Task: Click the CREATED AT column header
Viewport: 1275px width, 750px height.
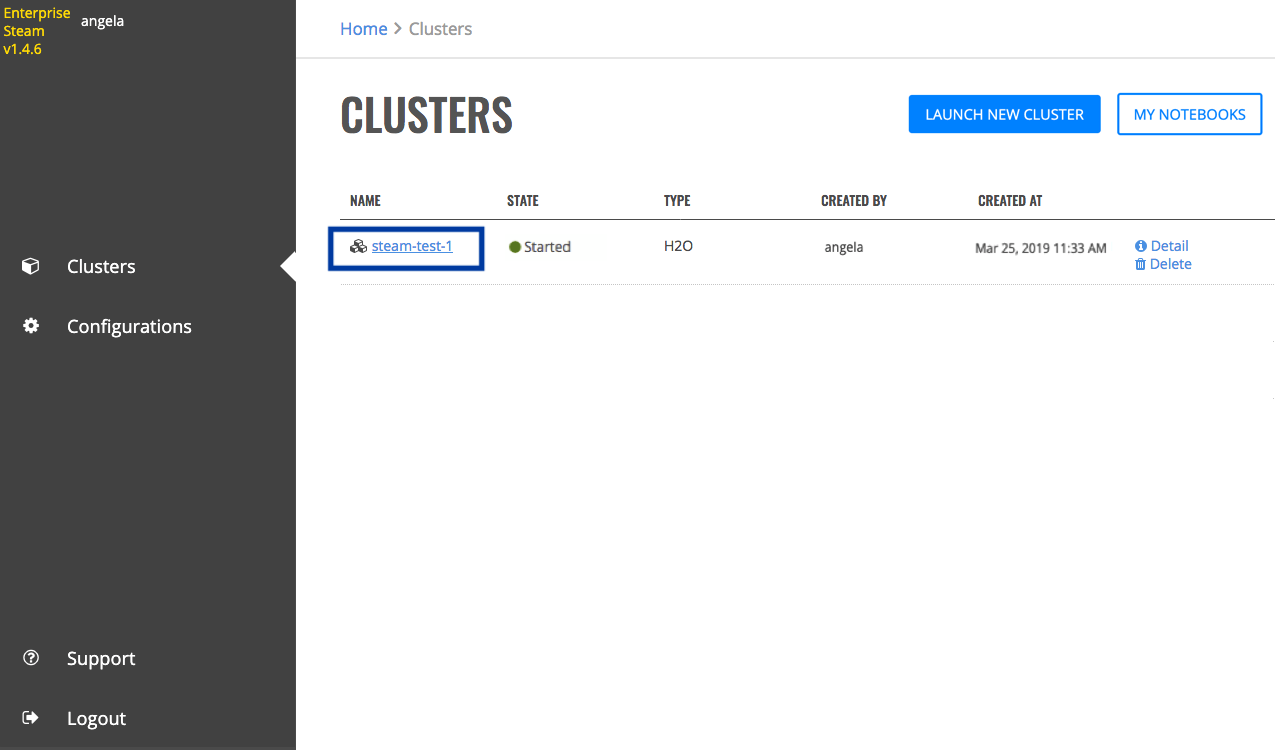Action: (x=1010, y=201)
